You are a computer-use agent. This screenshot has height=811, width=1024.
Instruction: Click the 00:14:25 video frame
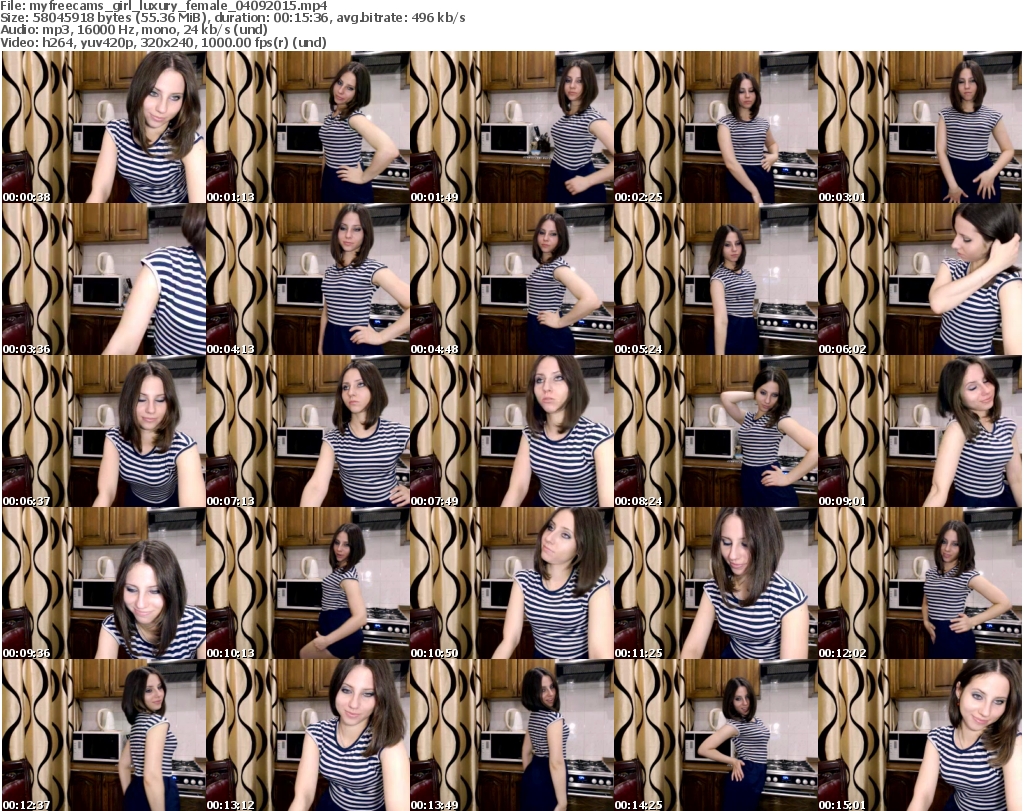point(715,735)
